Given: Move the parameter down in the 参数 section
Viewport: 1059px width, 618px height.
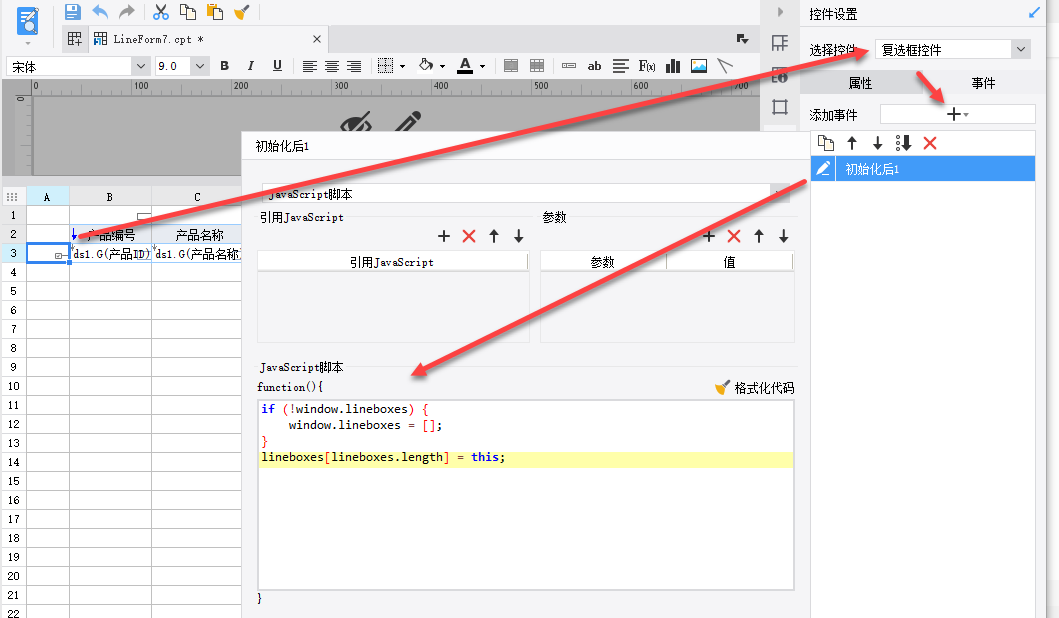Looking at the screenshot, I should (x=783, y=236).
